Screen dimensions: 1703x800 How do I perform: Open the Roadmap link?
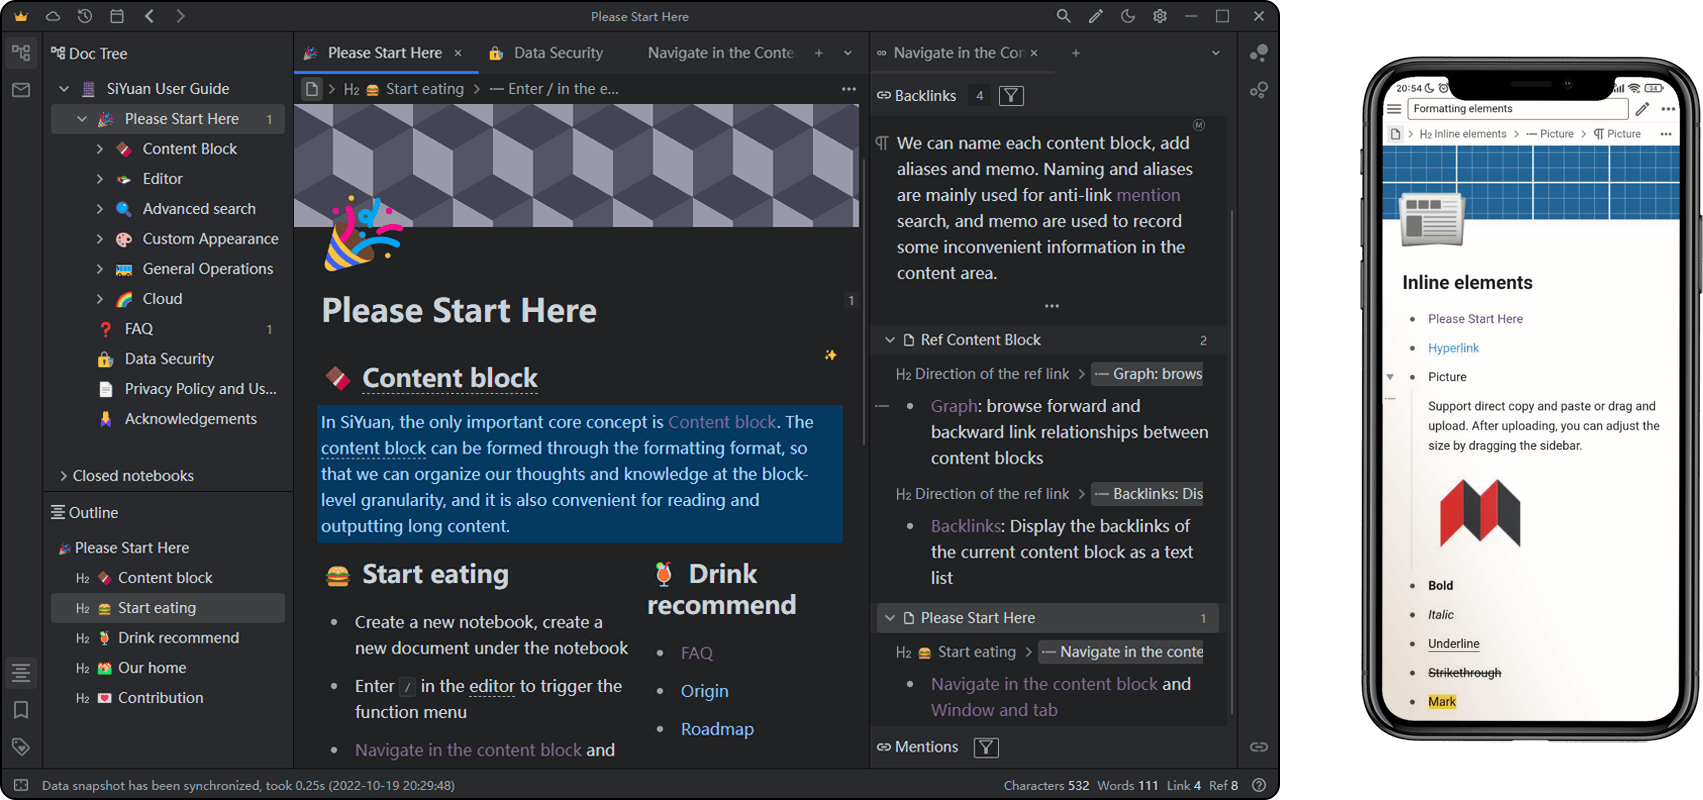717,729
